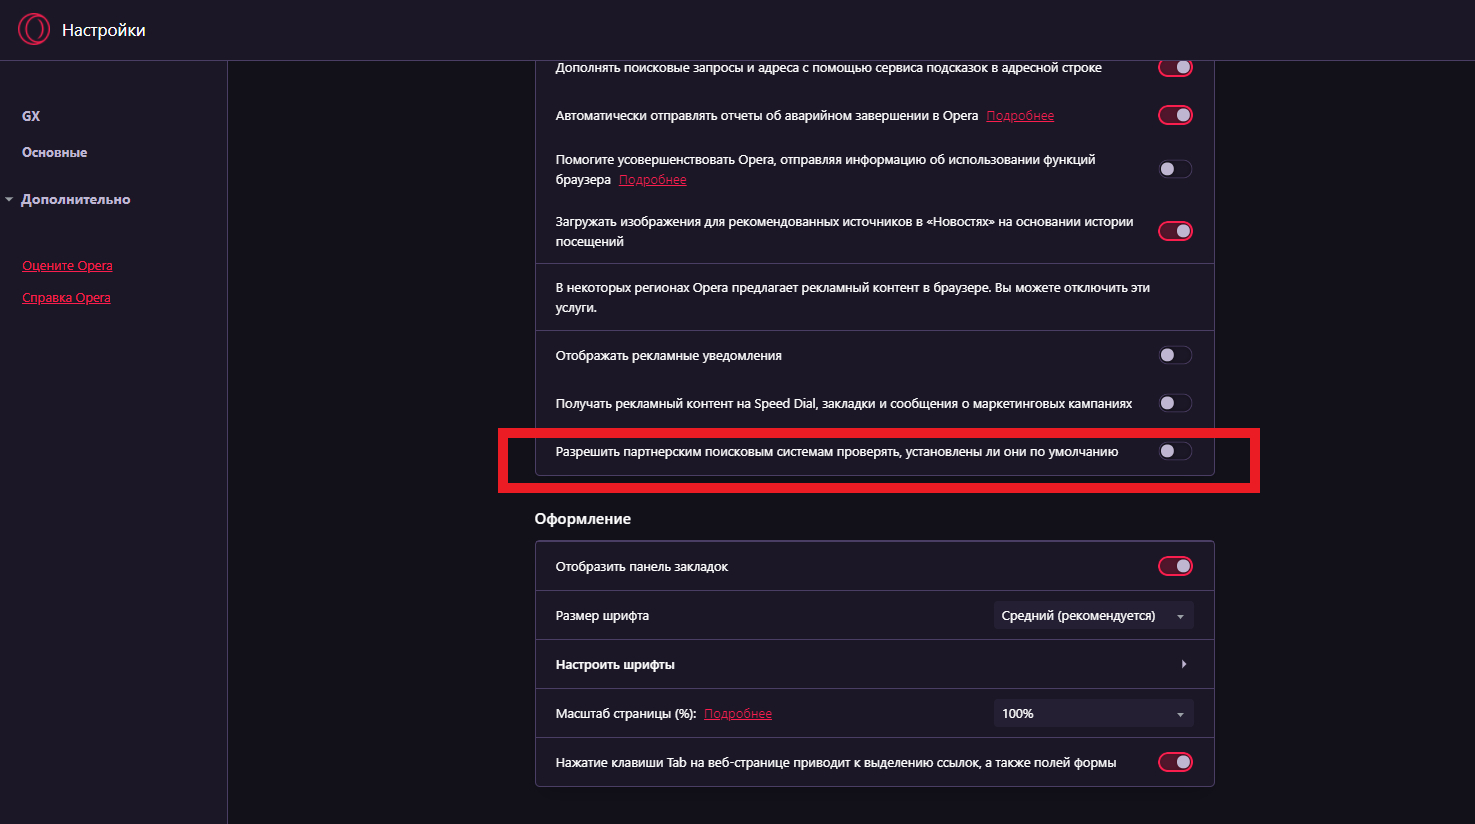This screenshot has height=824, width=1475.
Task: Enable displaying promotional notifications
Action: 1175,355
